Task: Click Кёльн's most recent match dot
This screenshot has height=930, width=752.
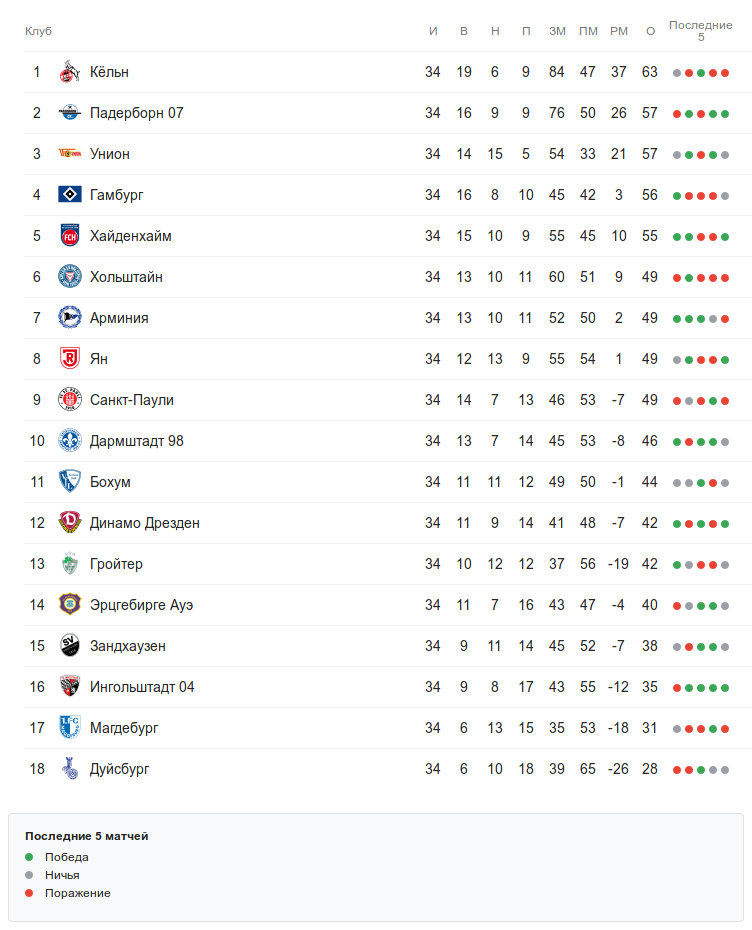Action: 725,73
